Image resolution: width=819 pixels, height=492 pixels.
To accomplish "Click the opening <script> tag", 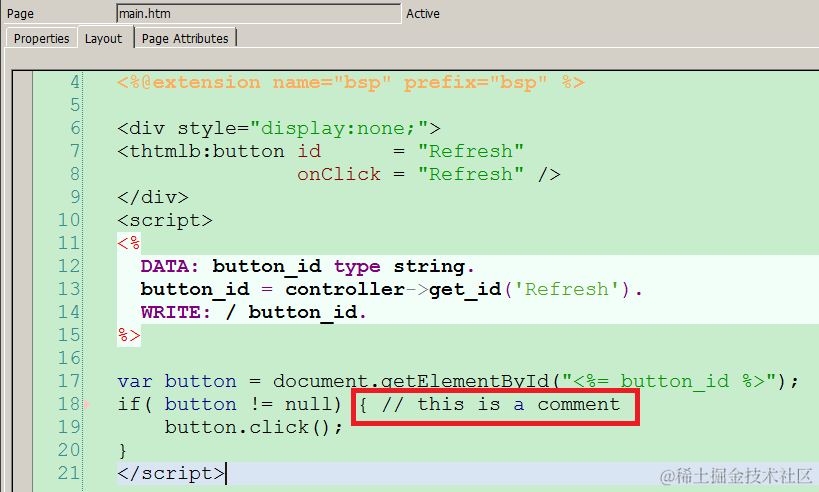I will pos(165,220).
